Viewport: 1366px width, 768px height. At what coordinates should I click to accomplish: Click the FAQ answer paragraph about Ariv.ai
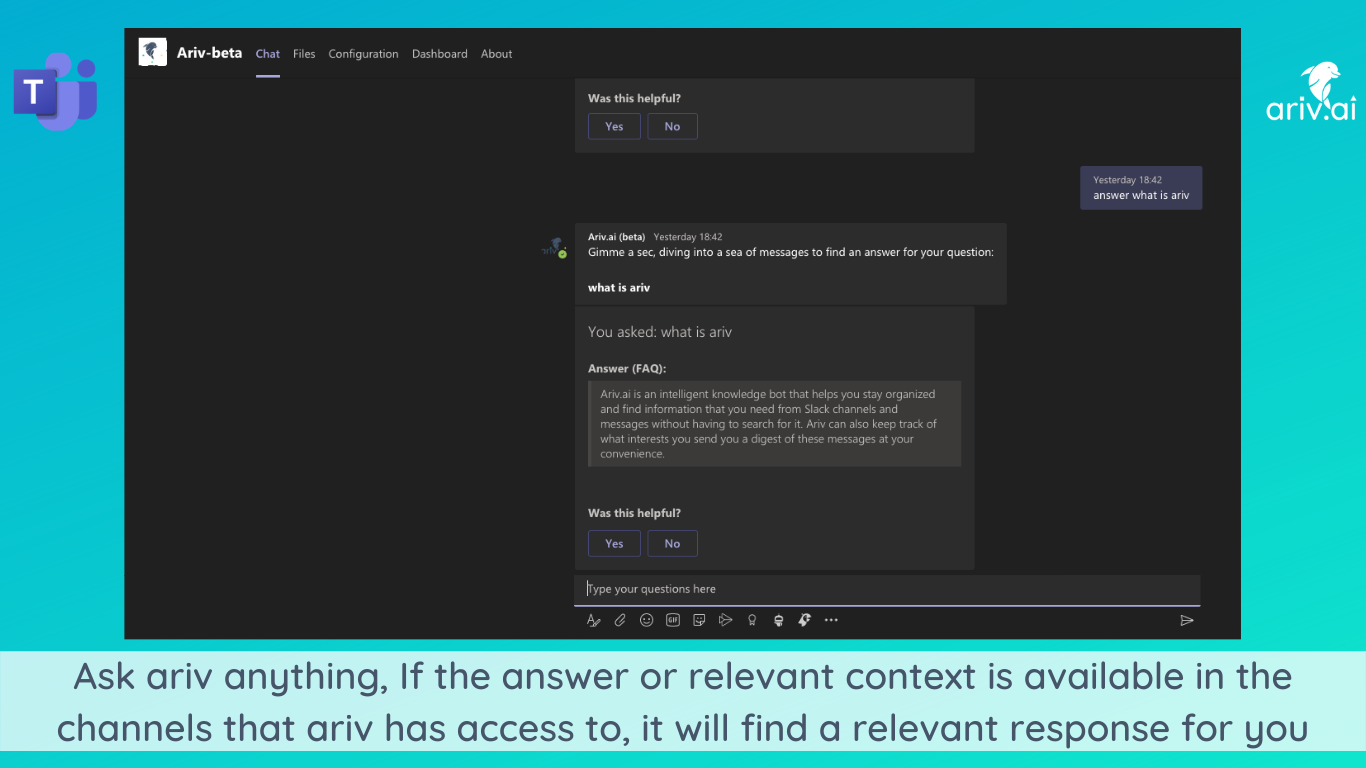click(x=775, y=424)
